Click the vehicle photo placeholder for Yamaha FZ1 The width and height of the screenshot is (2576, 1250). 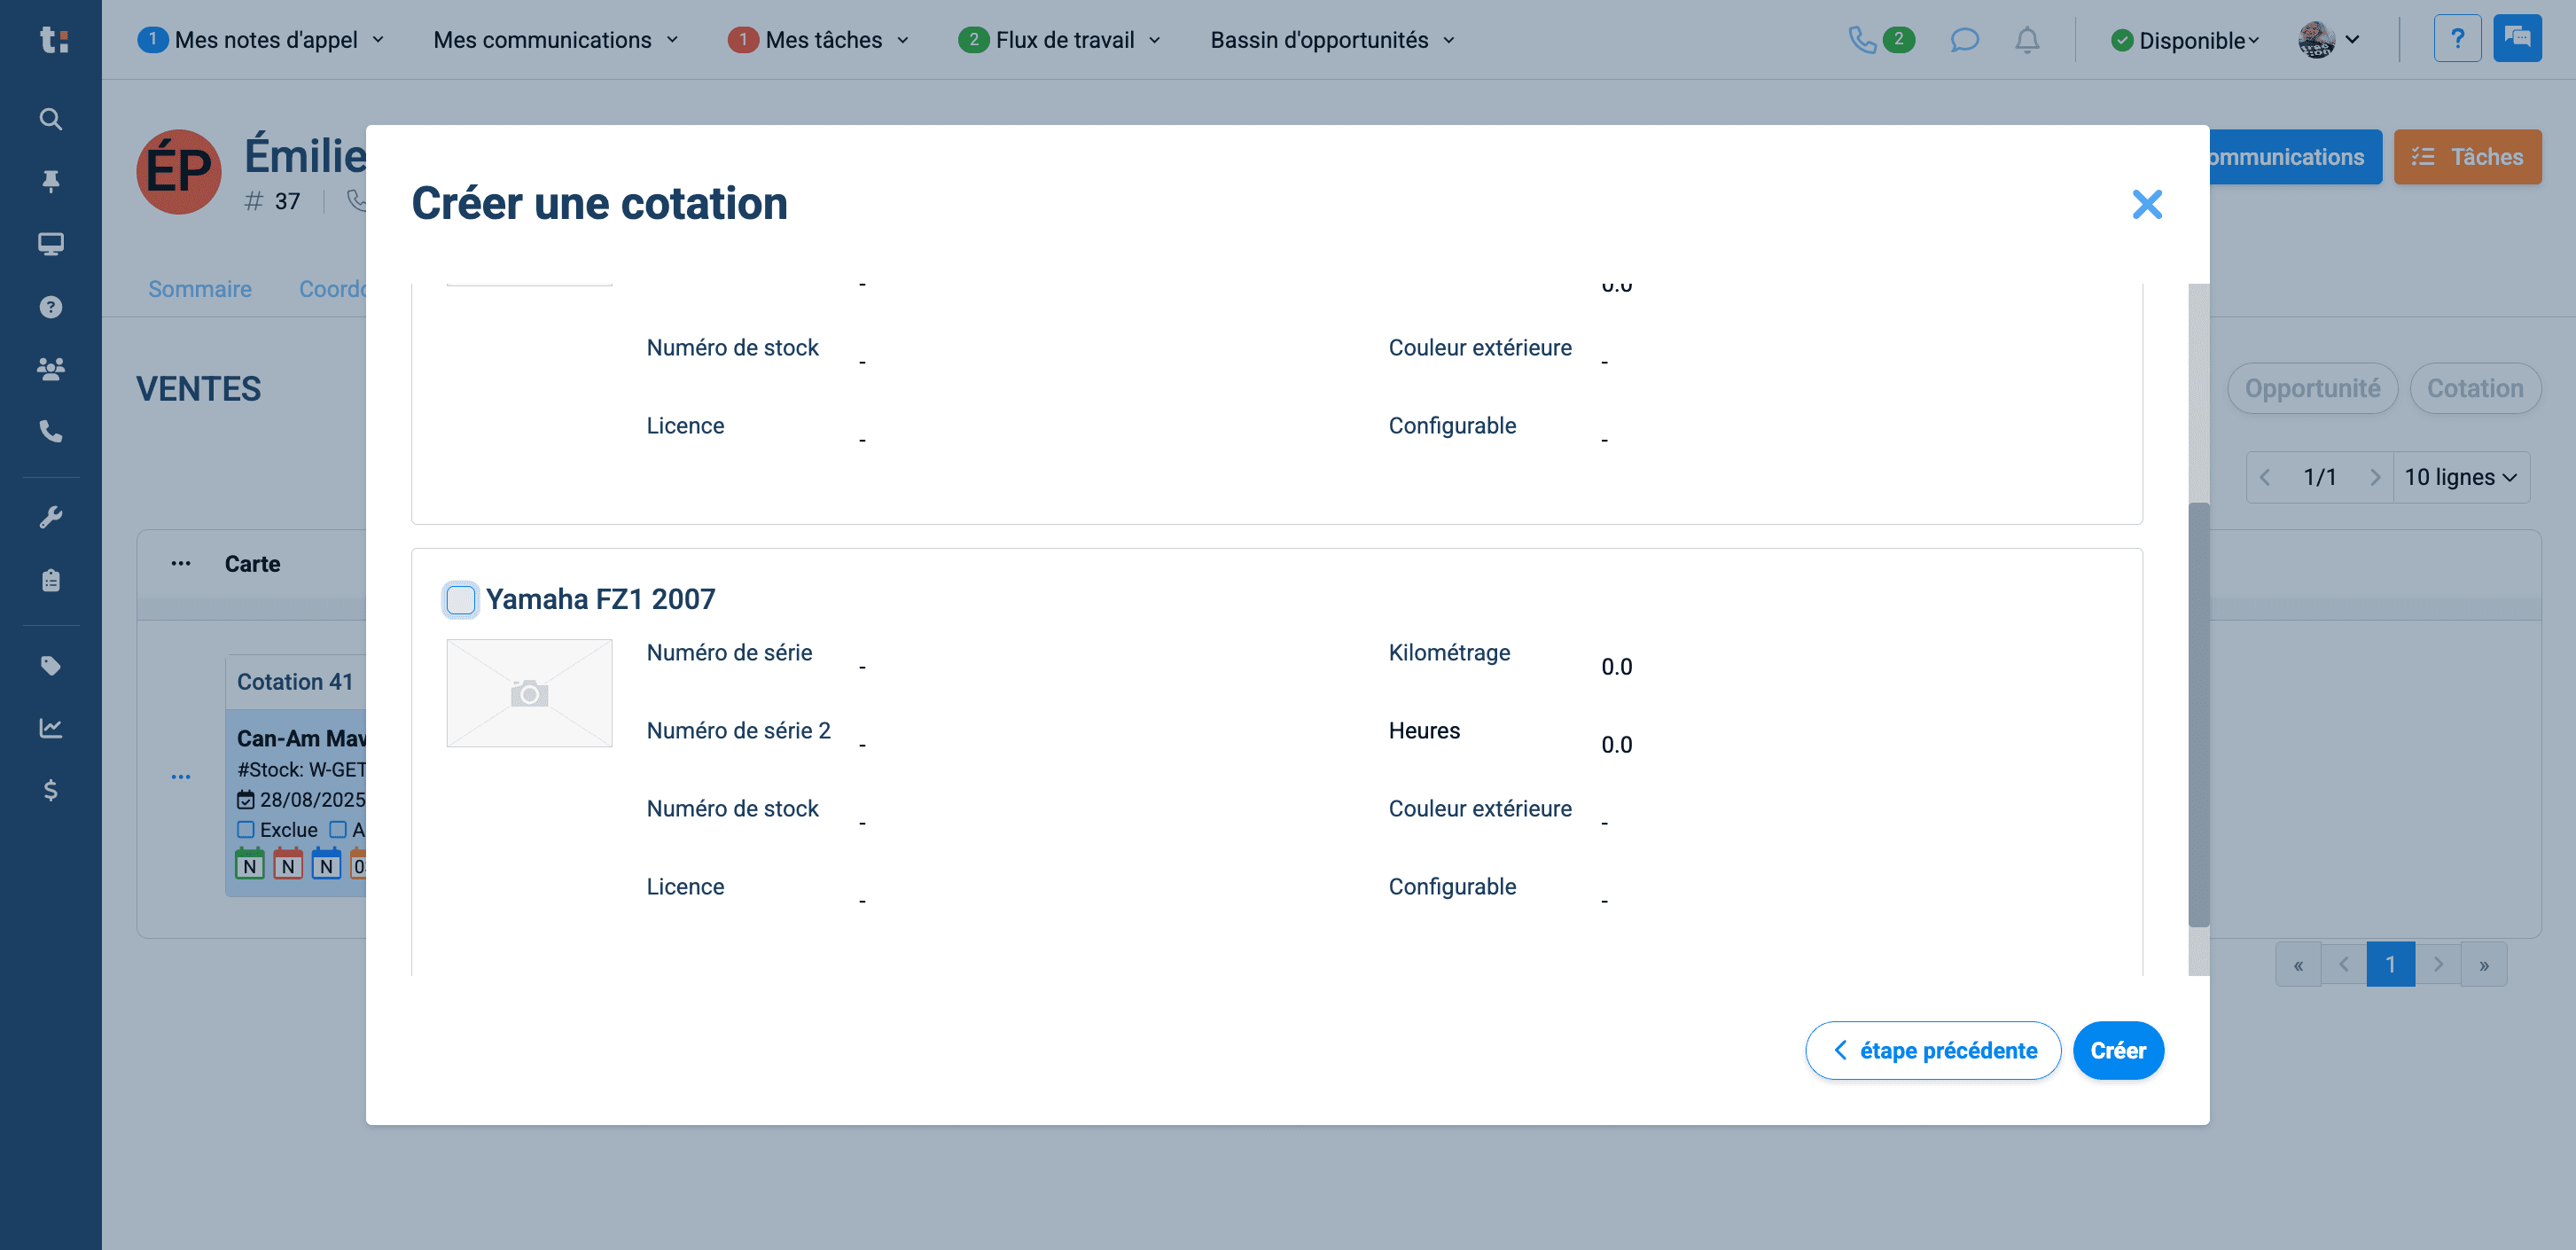pos(529,693)
